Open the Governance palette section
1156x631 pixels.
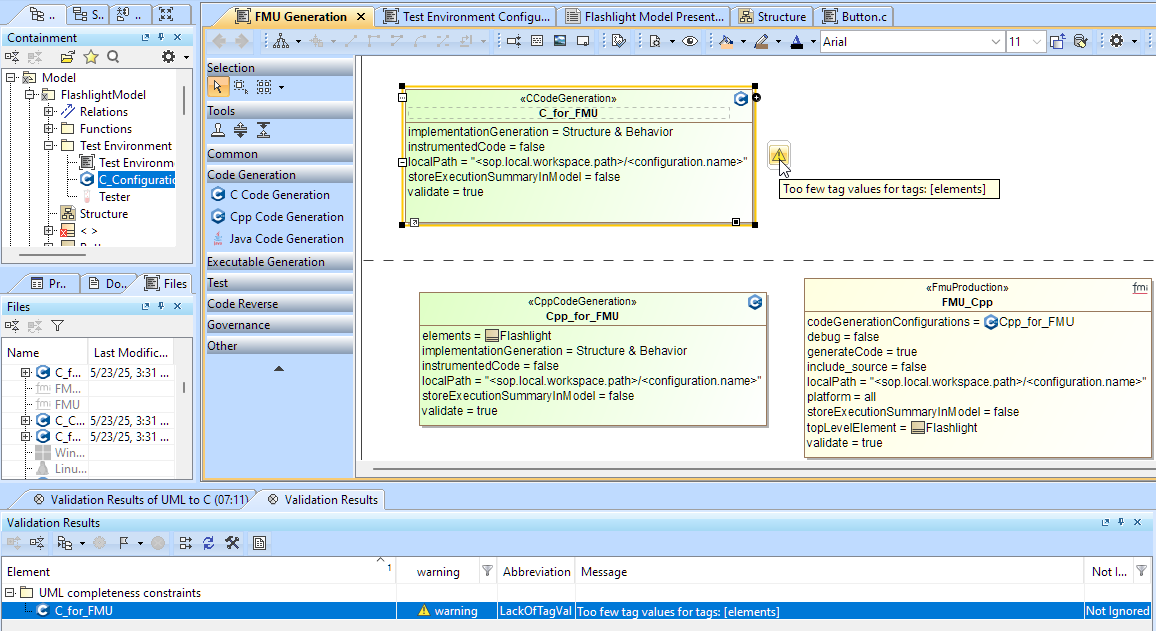[239, 325]
